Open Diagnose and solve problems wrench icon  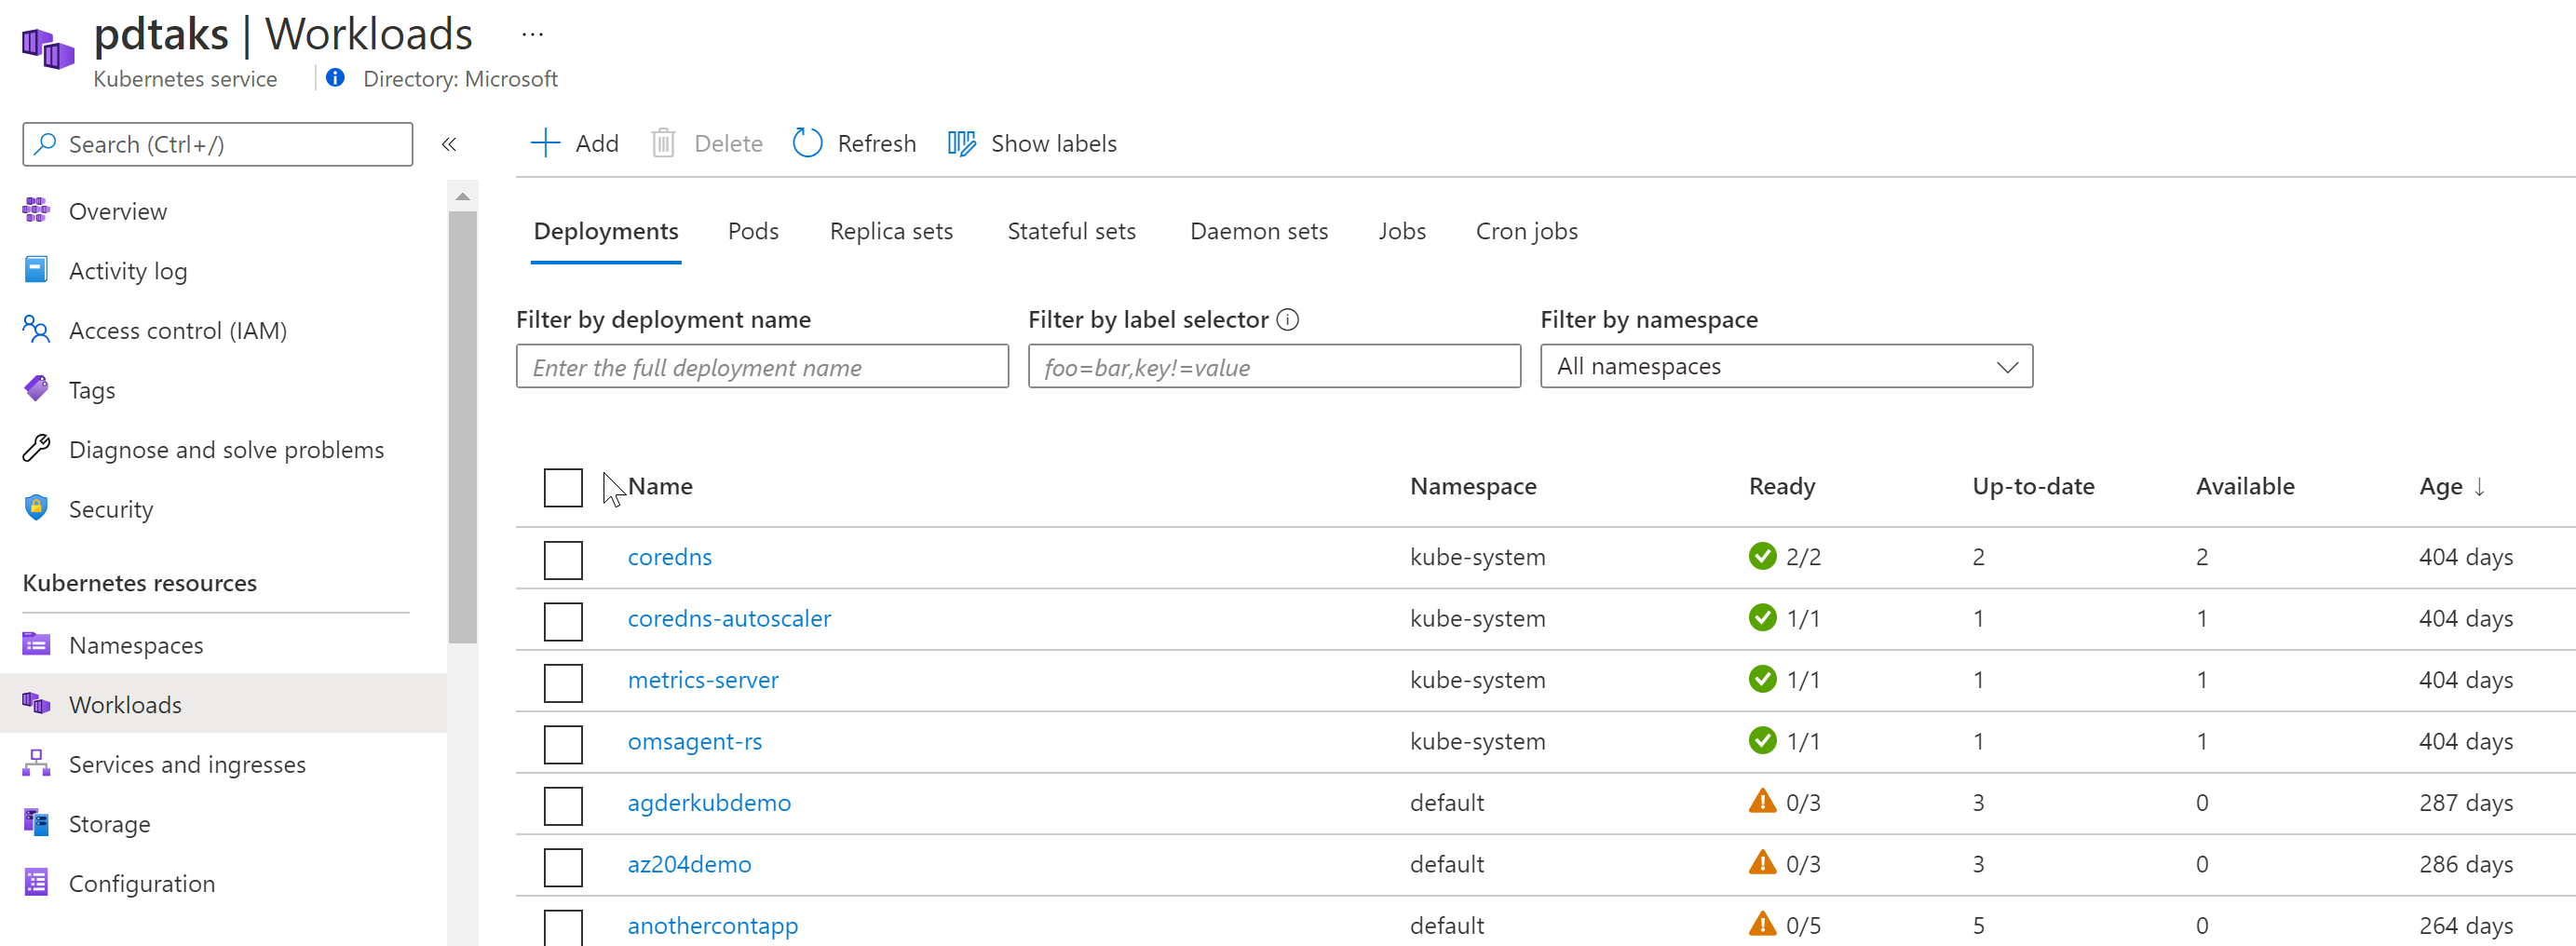(36, 449)
